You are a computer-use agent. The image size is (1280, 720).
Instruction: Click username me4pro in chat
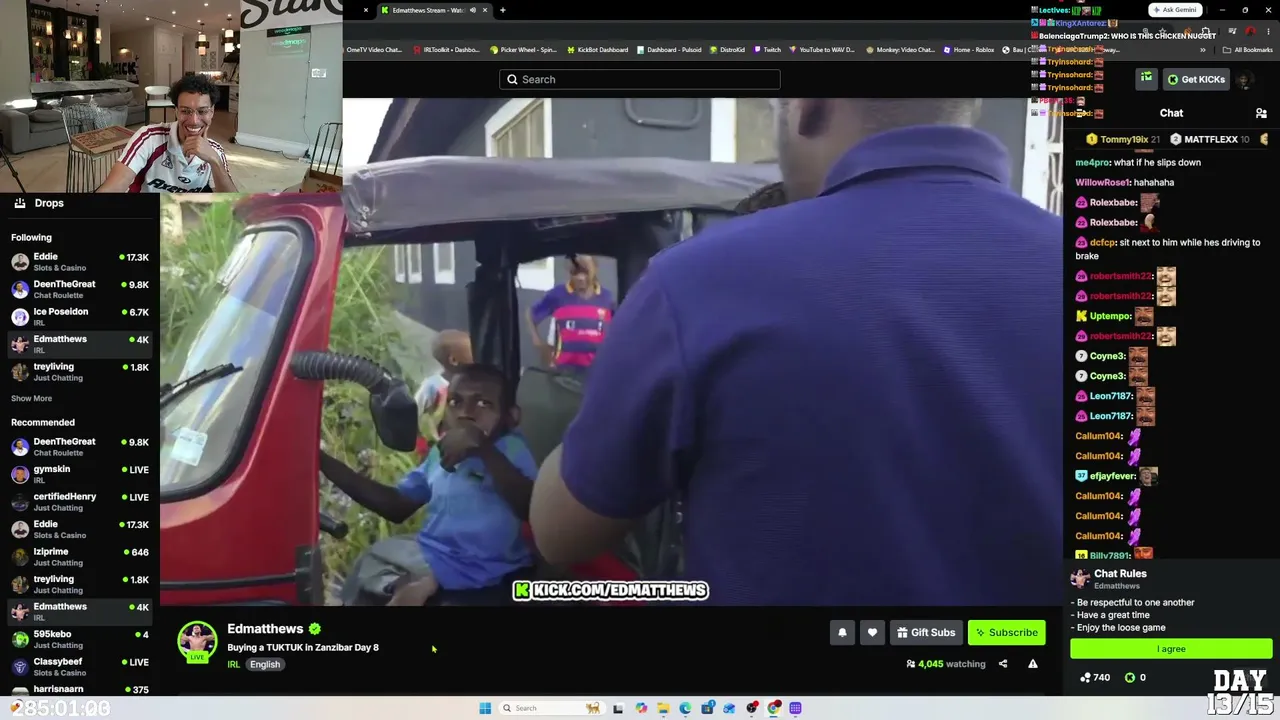(1093, 162)
